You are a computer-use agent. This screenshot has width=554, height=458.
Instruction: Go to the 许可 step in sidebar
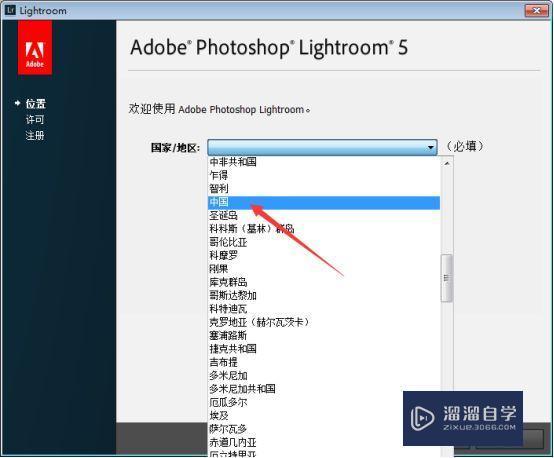point(35,120)
